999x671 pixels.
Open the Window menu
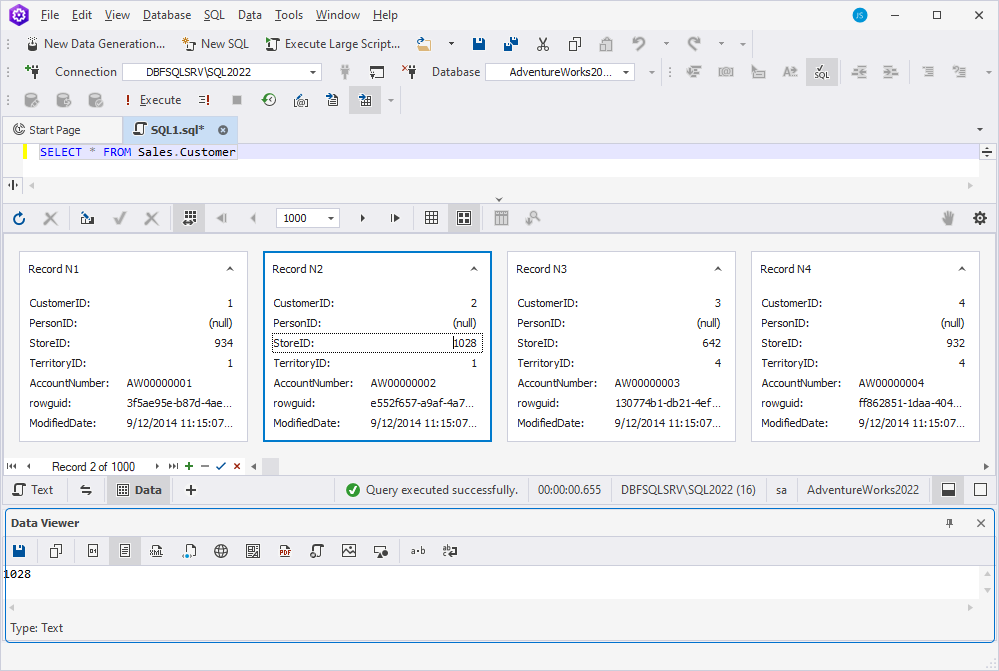click(x=338, y=15)
